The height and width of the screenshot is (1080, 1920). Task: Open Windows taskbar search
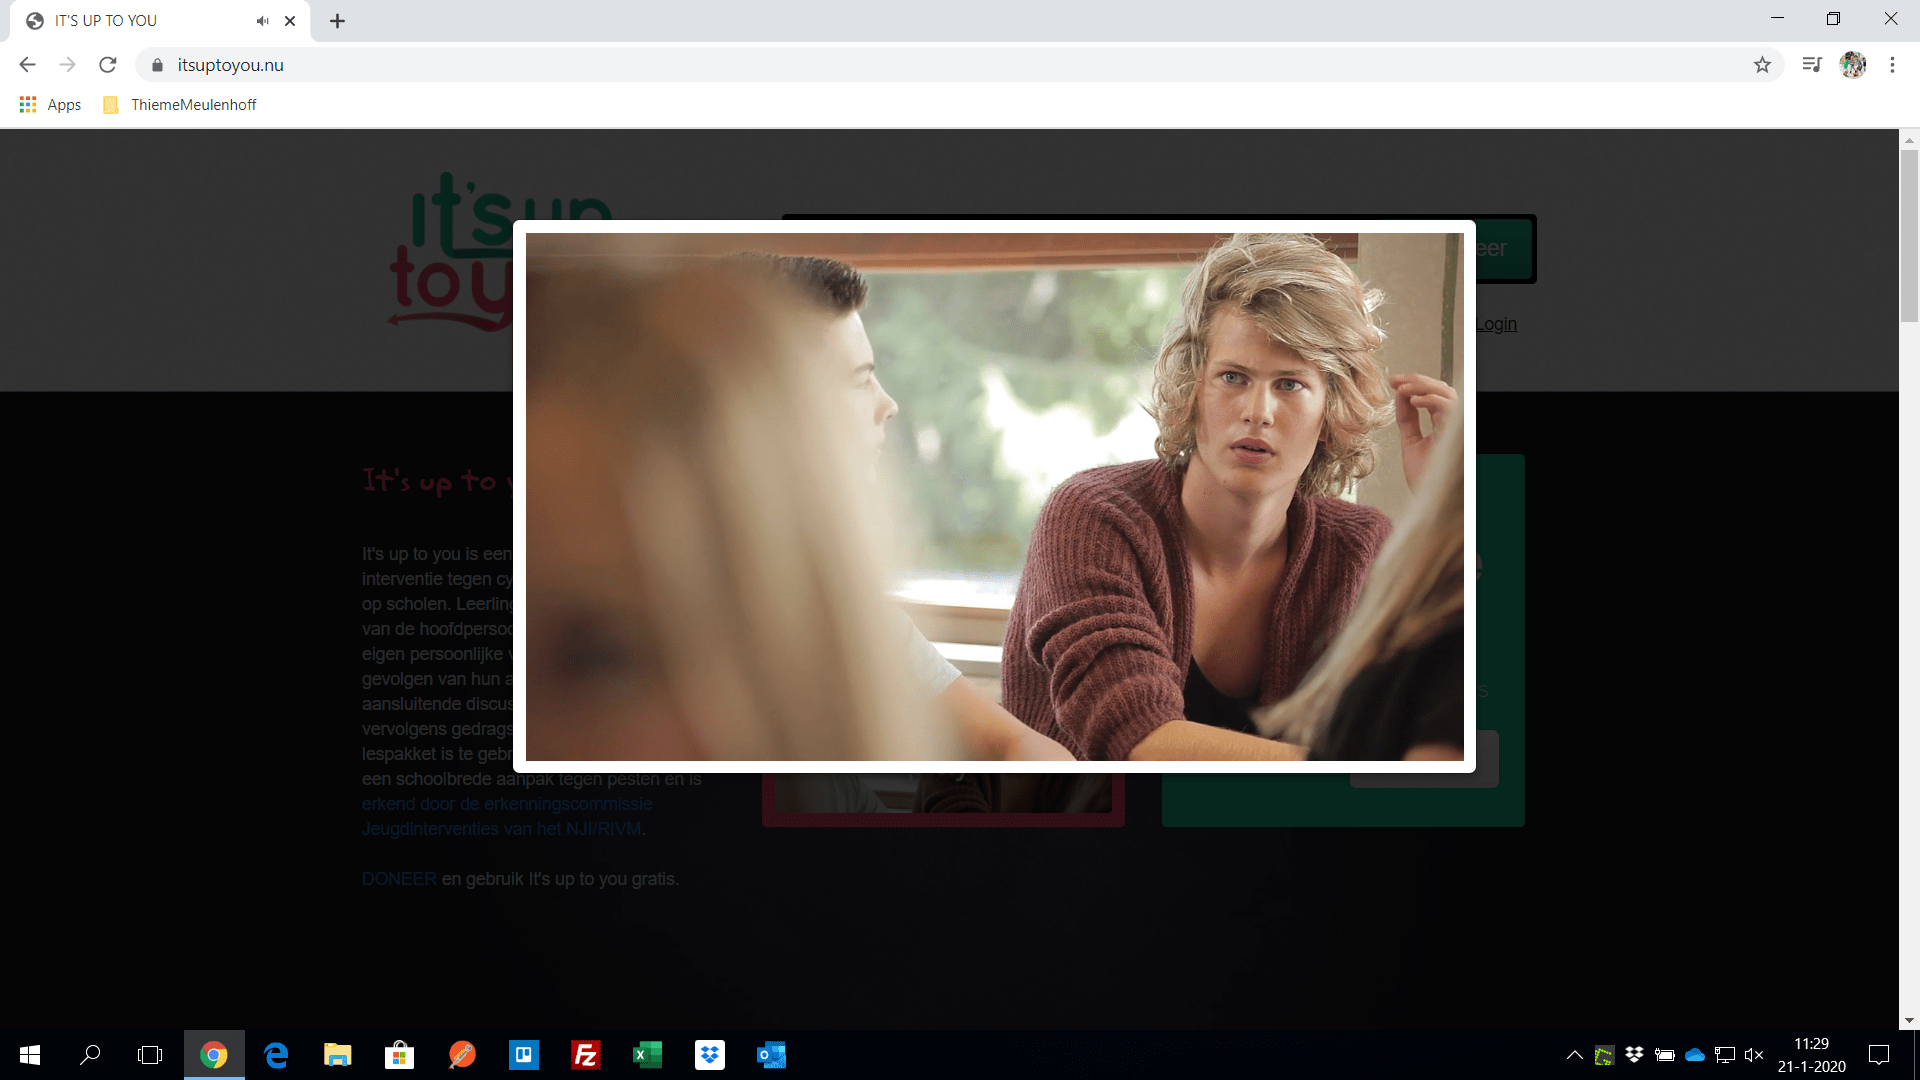tap(90, 1055)
